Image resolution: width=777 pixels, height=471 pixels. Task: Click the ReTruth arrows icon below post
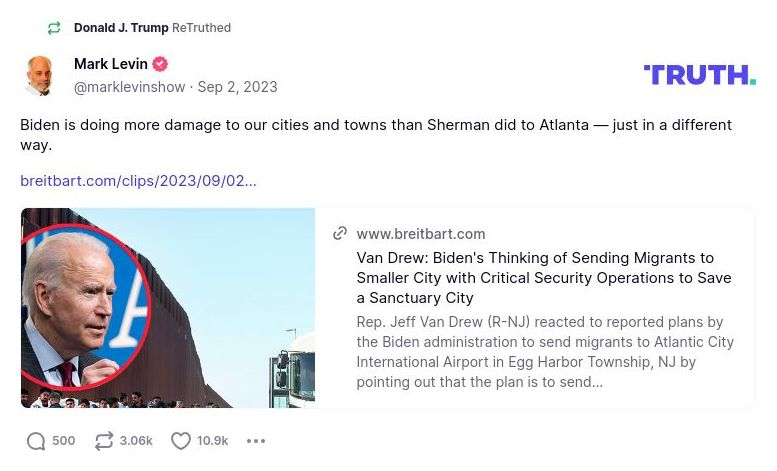point(104,441)
